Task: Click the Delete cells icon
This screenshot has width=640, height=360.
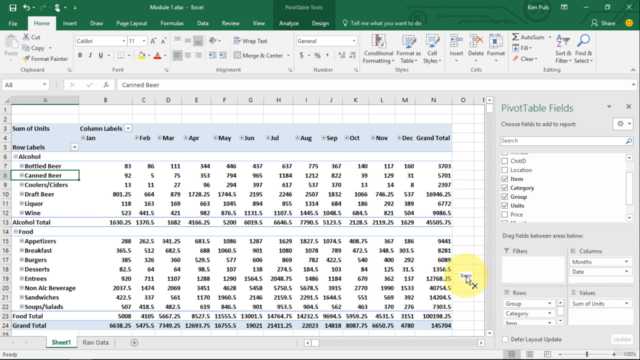Action: pos(476,41)
